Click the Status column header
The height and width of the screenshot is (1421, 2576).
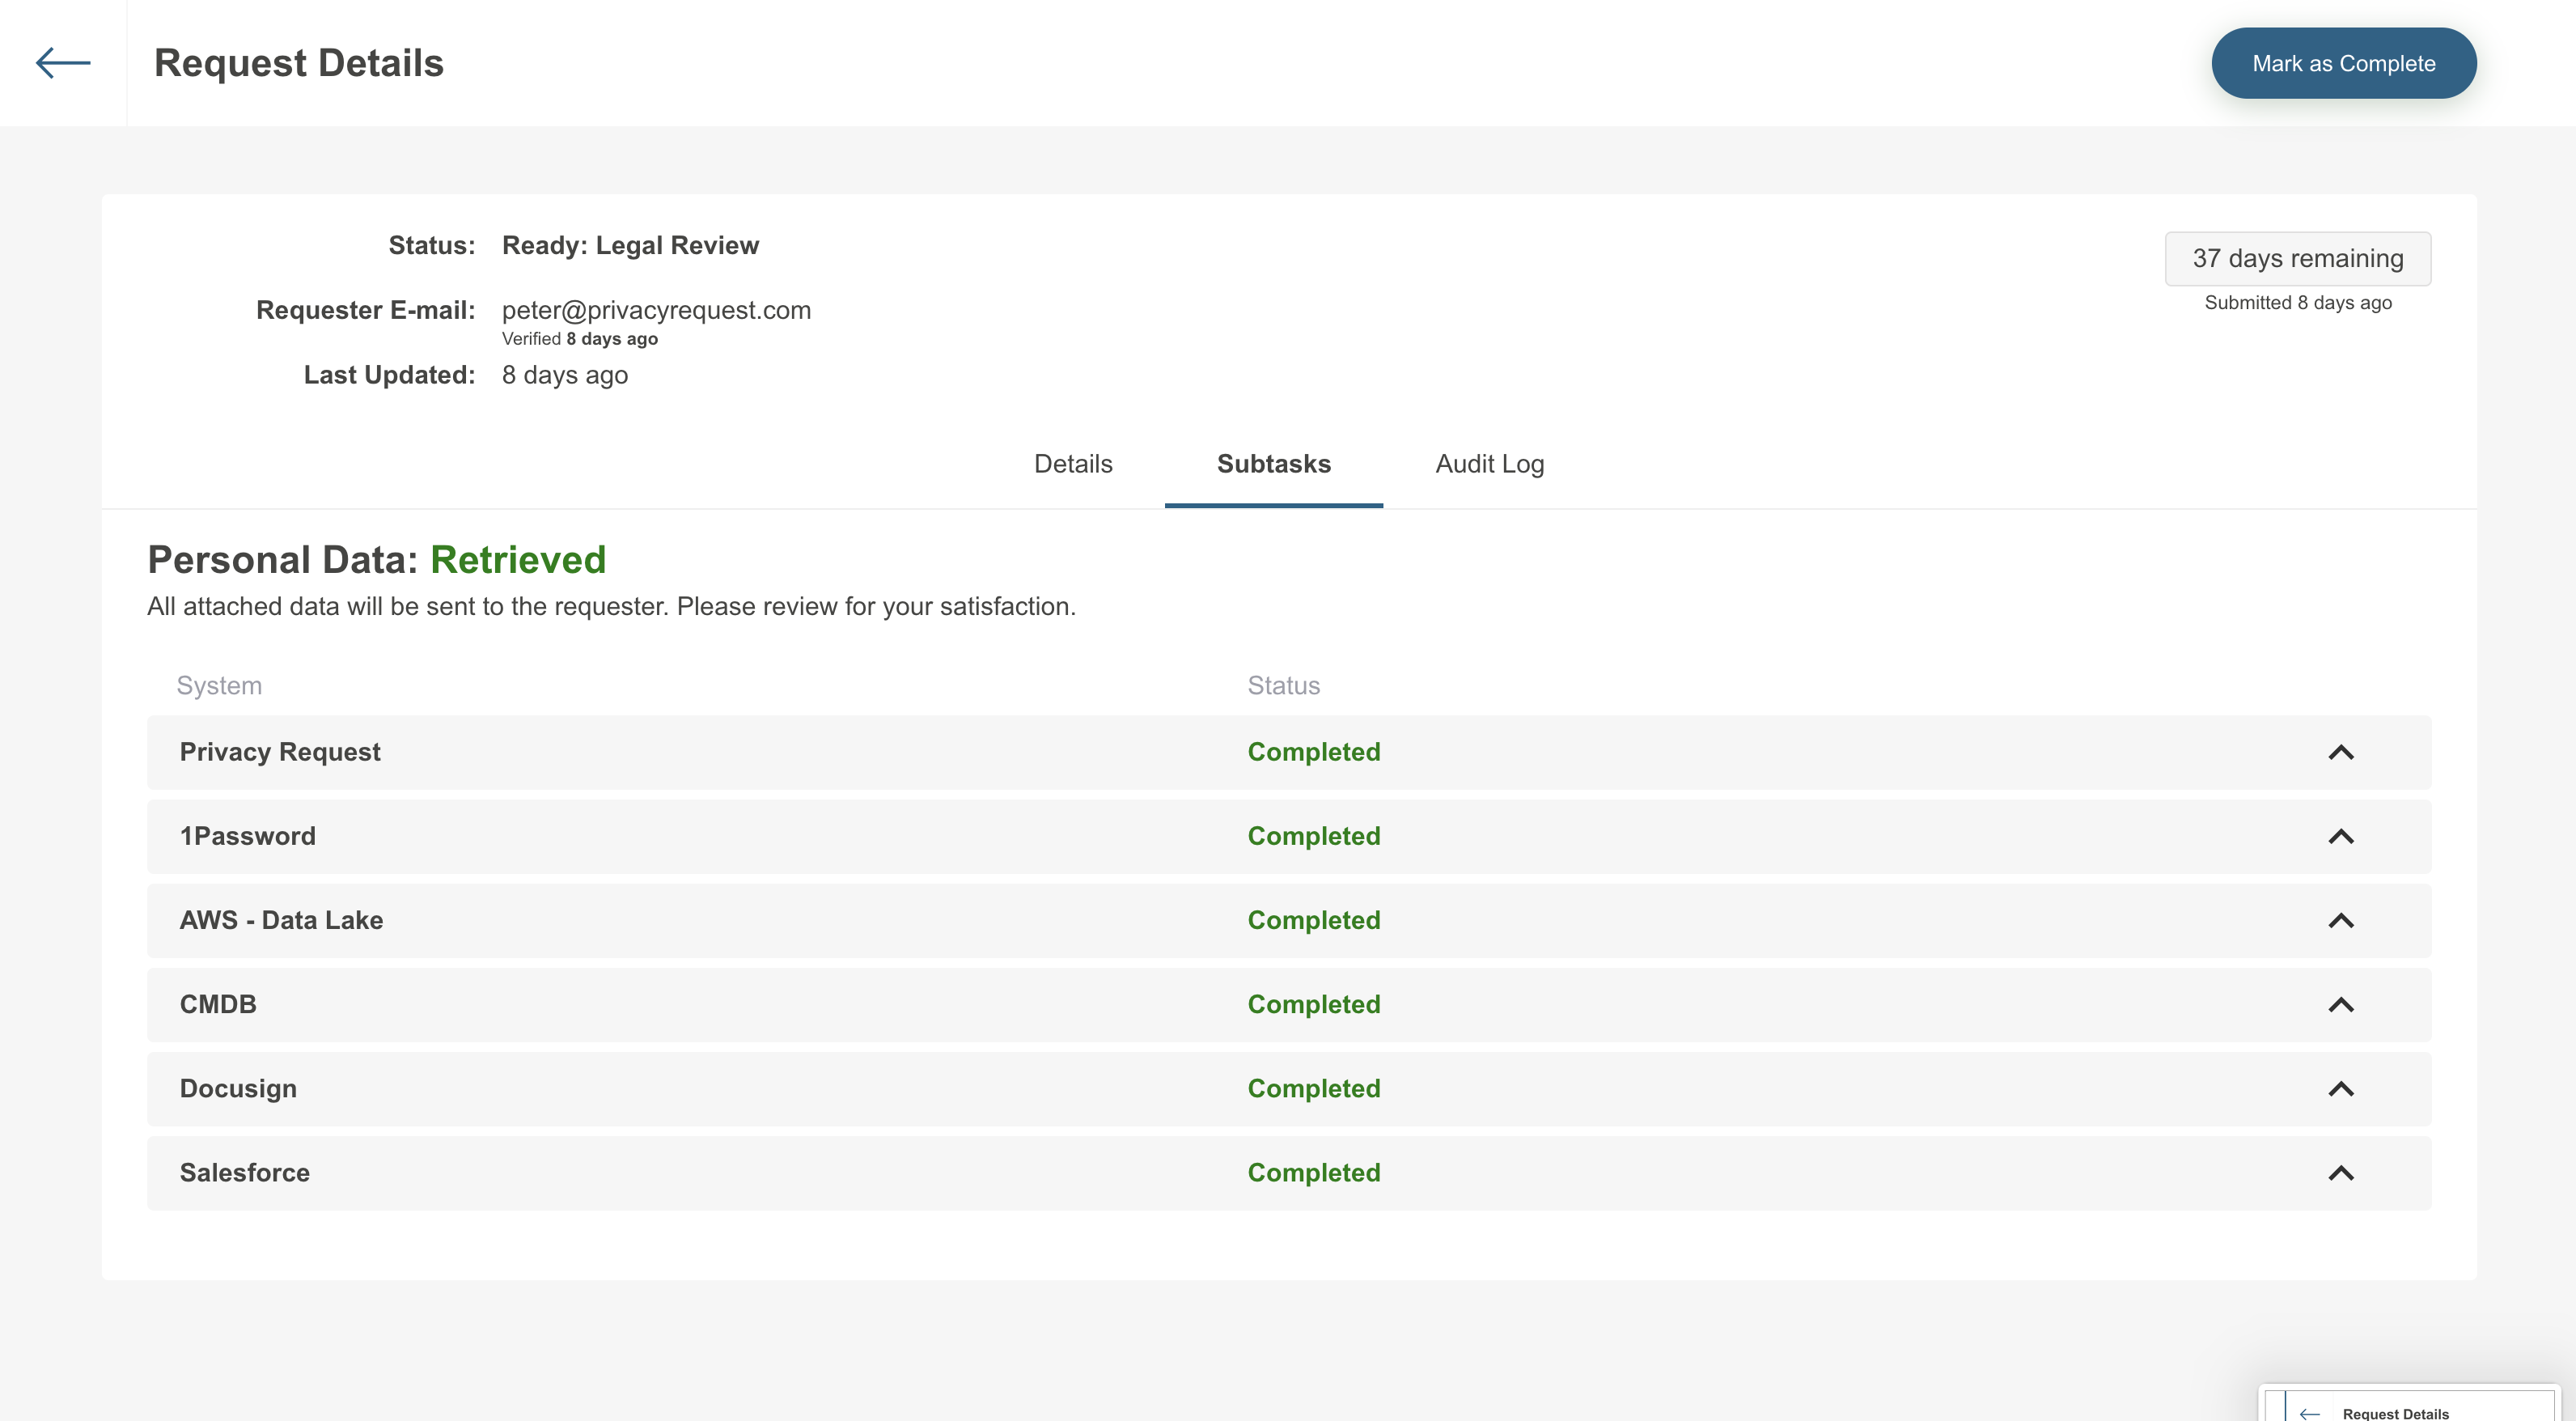tap(1284, 685)
